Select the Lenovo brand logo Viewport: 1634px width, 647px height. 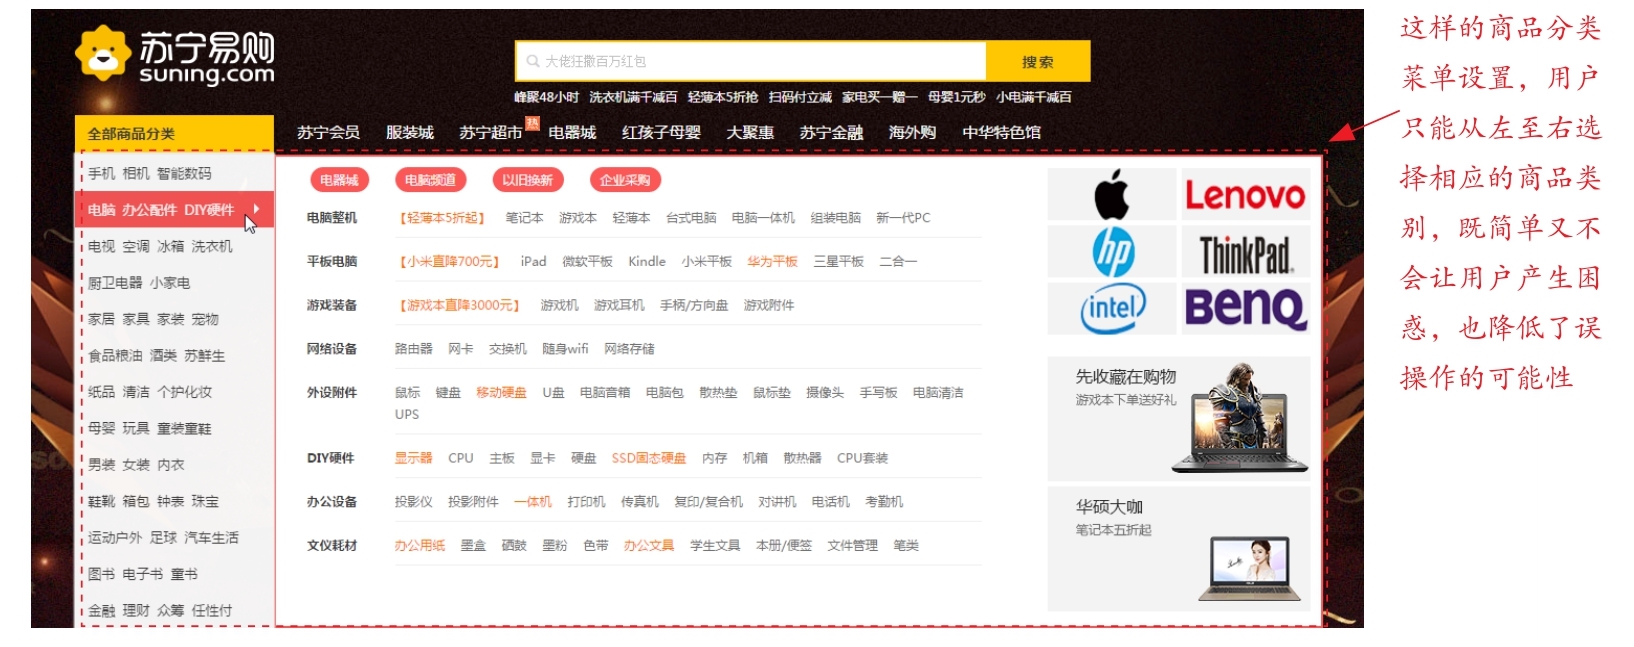[x=1245, y=194]
